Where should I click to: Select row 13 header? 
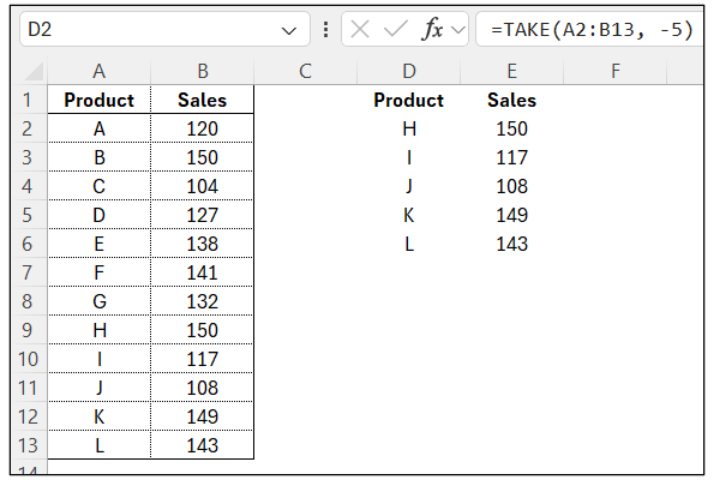[x=28, y=446]
